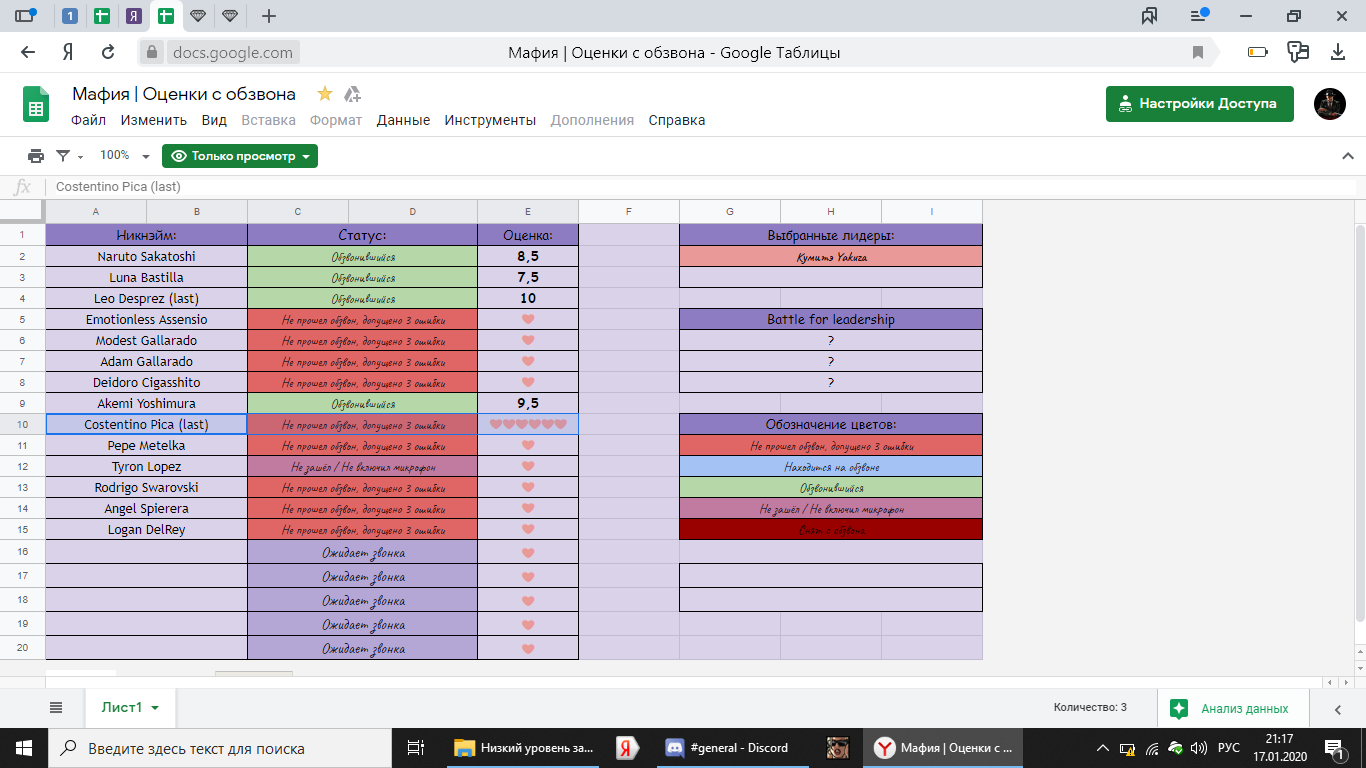Select the Battle for leadership header cell

click(831, 320)
